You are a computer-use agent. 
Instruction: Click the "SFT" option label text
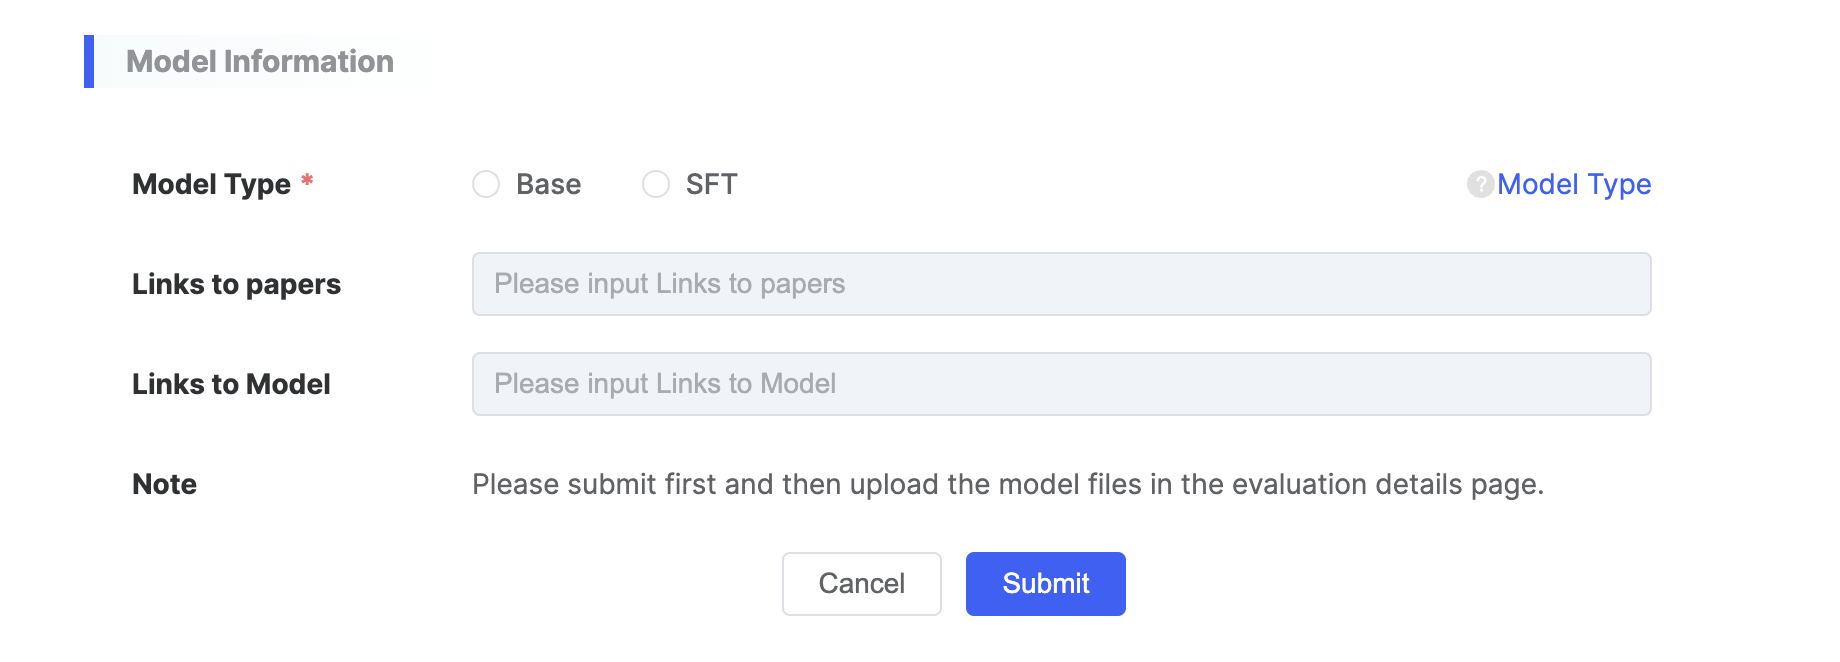coord(711,184)
